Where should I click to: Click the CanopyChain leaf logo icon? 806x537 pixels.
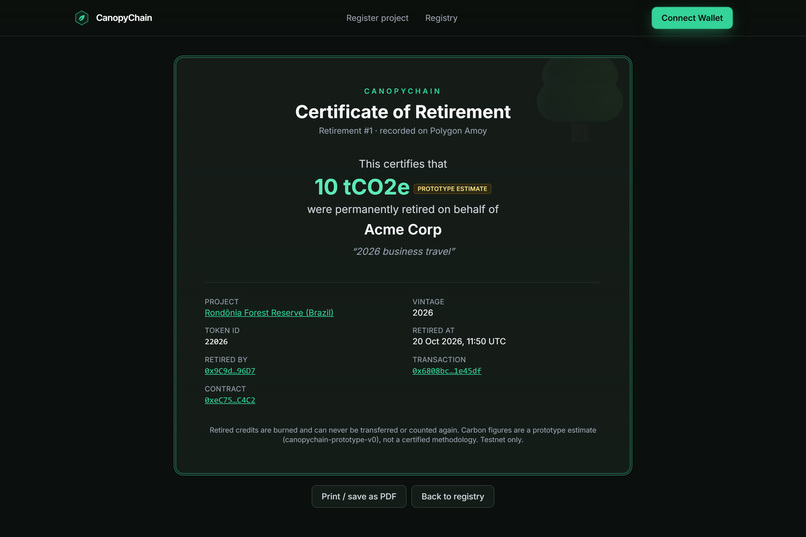point(81,18)
